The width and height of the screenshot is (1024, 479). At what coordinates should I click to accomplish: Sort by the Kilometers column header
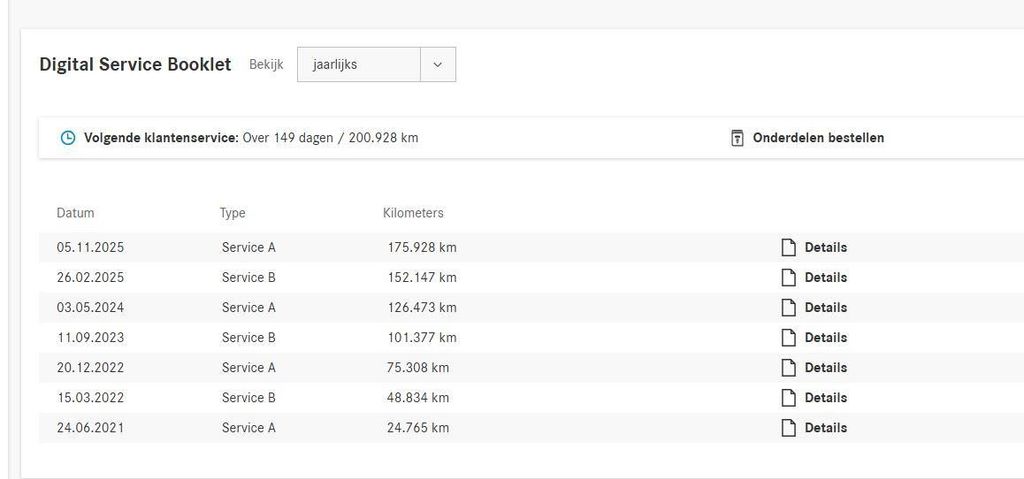(x=413, y=213)
